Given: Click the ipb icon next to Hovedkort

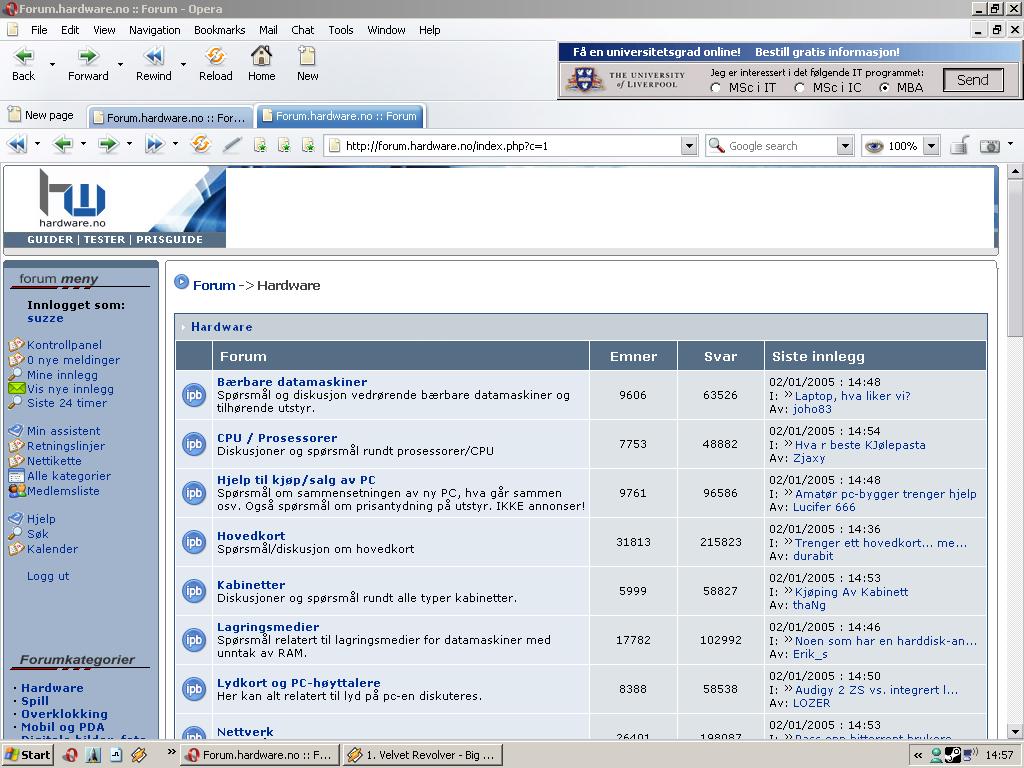Looking at the screenshot, I should [x=194, y=542].
